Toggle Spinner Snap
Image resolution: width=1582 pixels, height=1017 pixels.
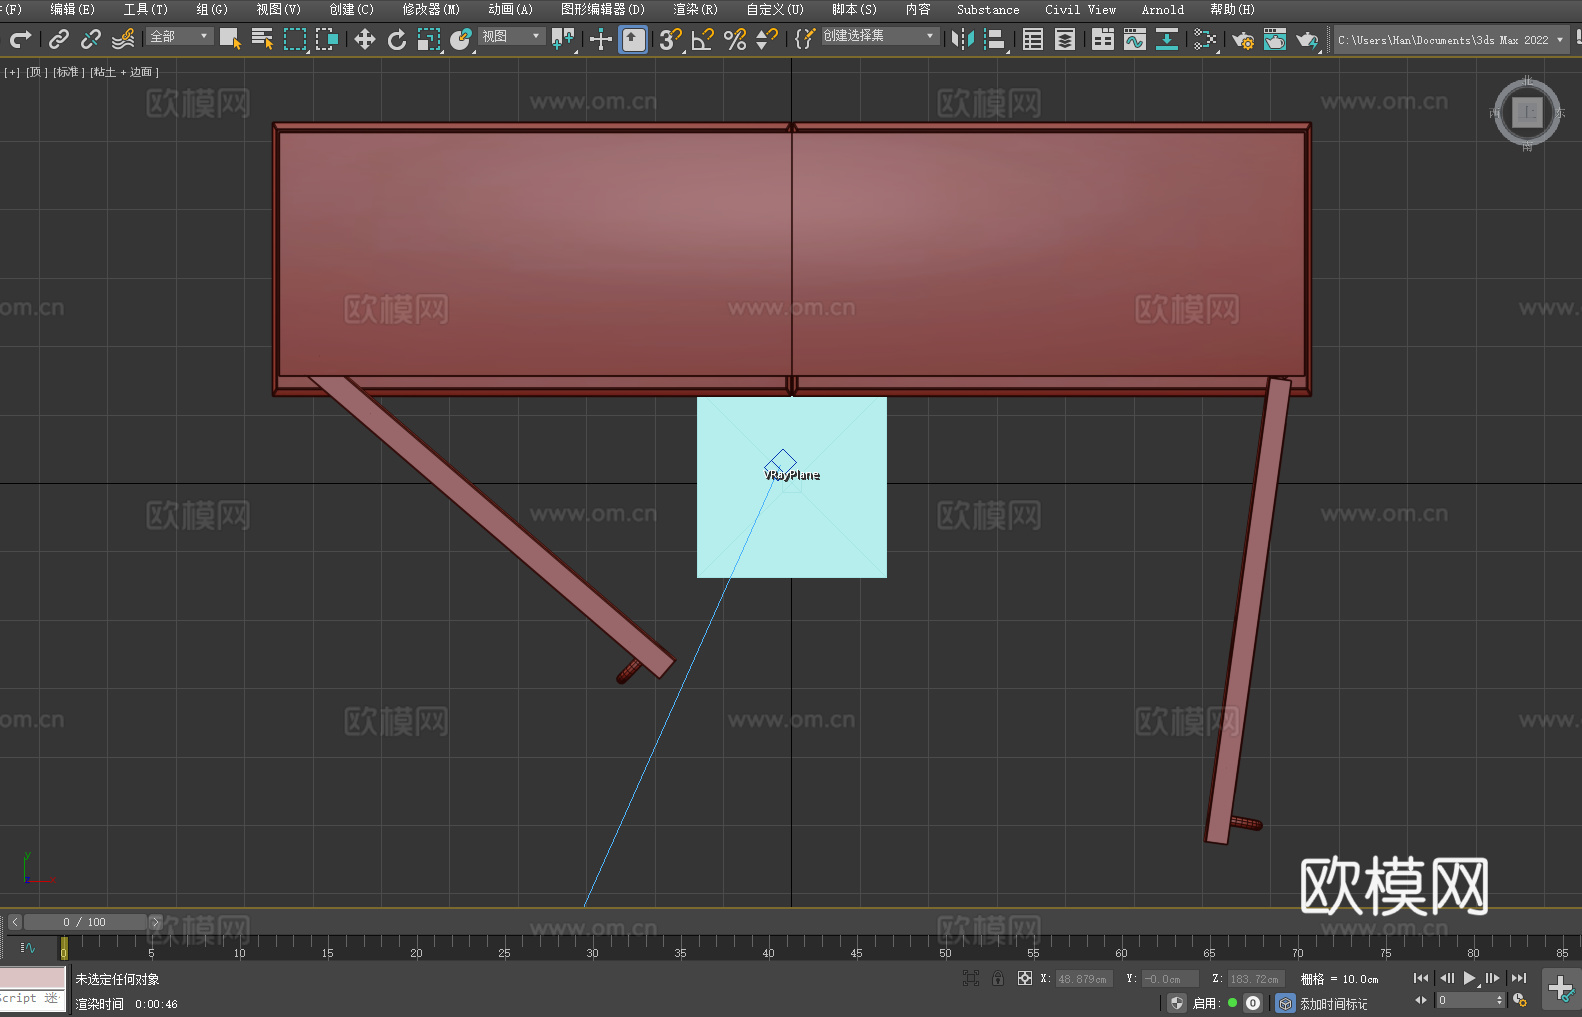767,39
